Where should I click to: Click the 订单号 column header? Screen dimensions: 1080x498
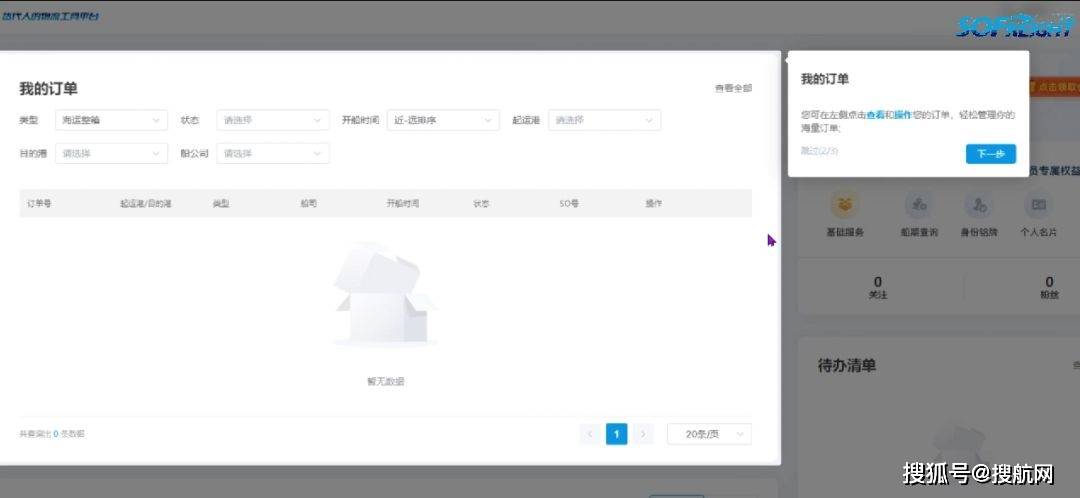point(39,203)
